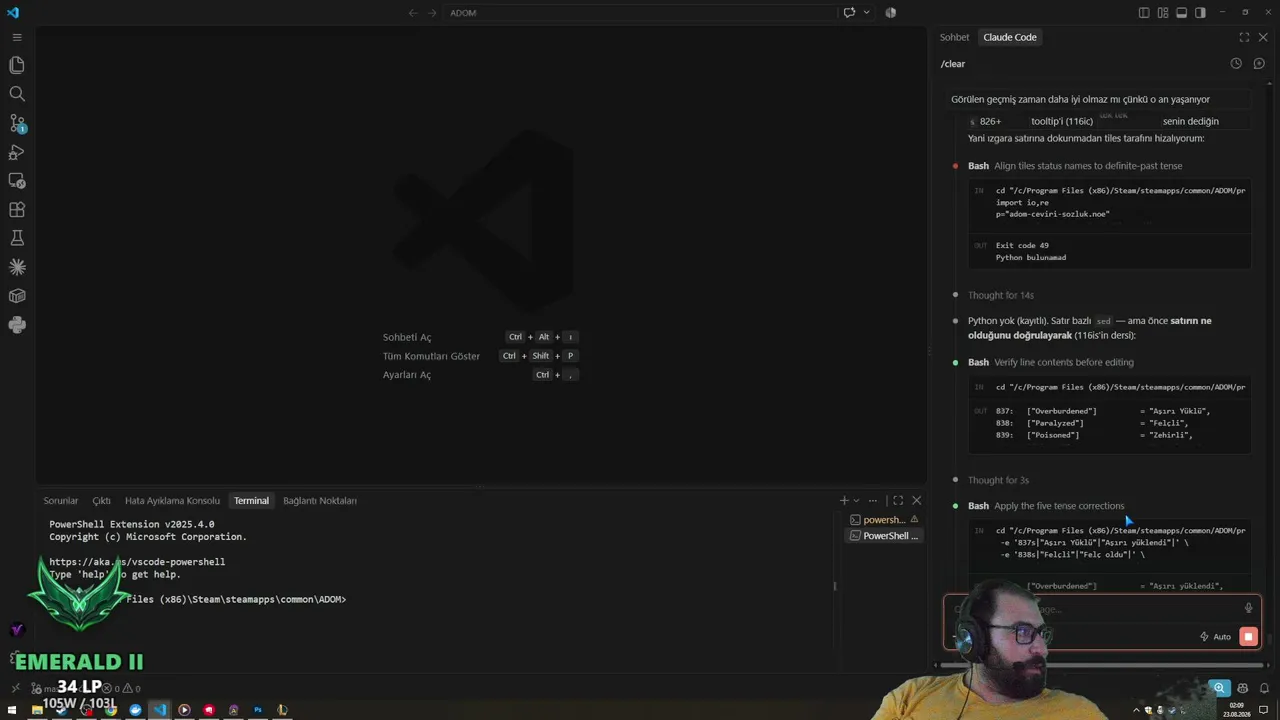
Task: Close the Claude Code side panel
Action: tap(1263, 37)
